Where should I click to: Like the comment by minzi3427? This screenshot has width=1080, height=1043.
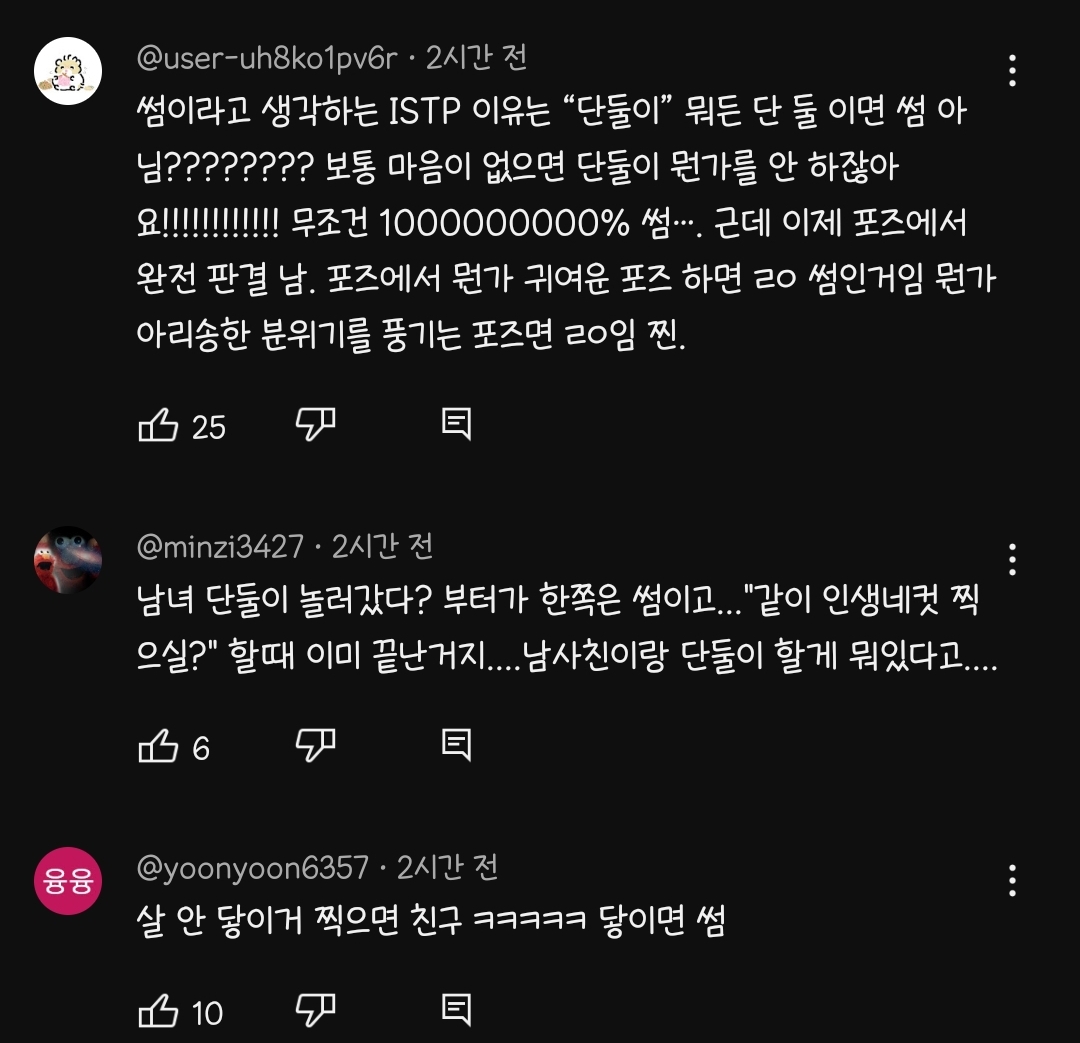[x=158, y=745]
